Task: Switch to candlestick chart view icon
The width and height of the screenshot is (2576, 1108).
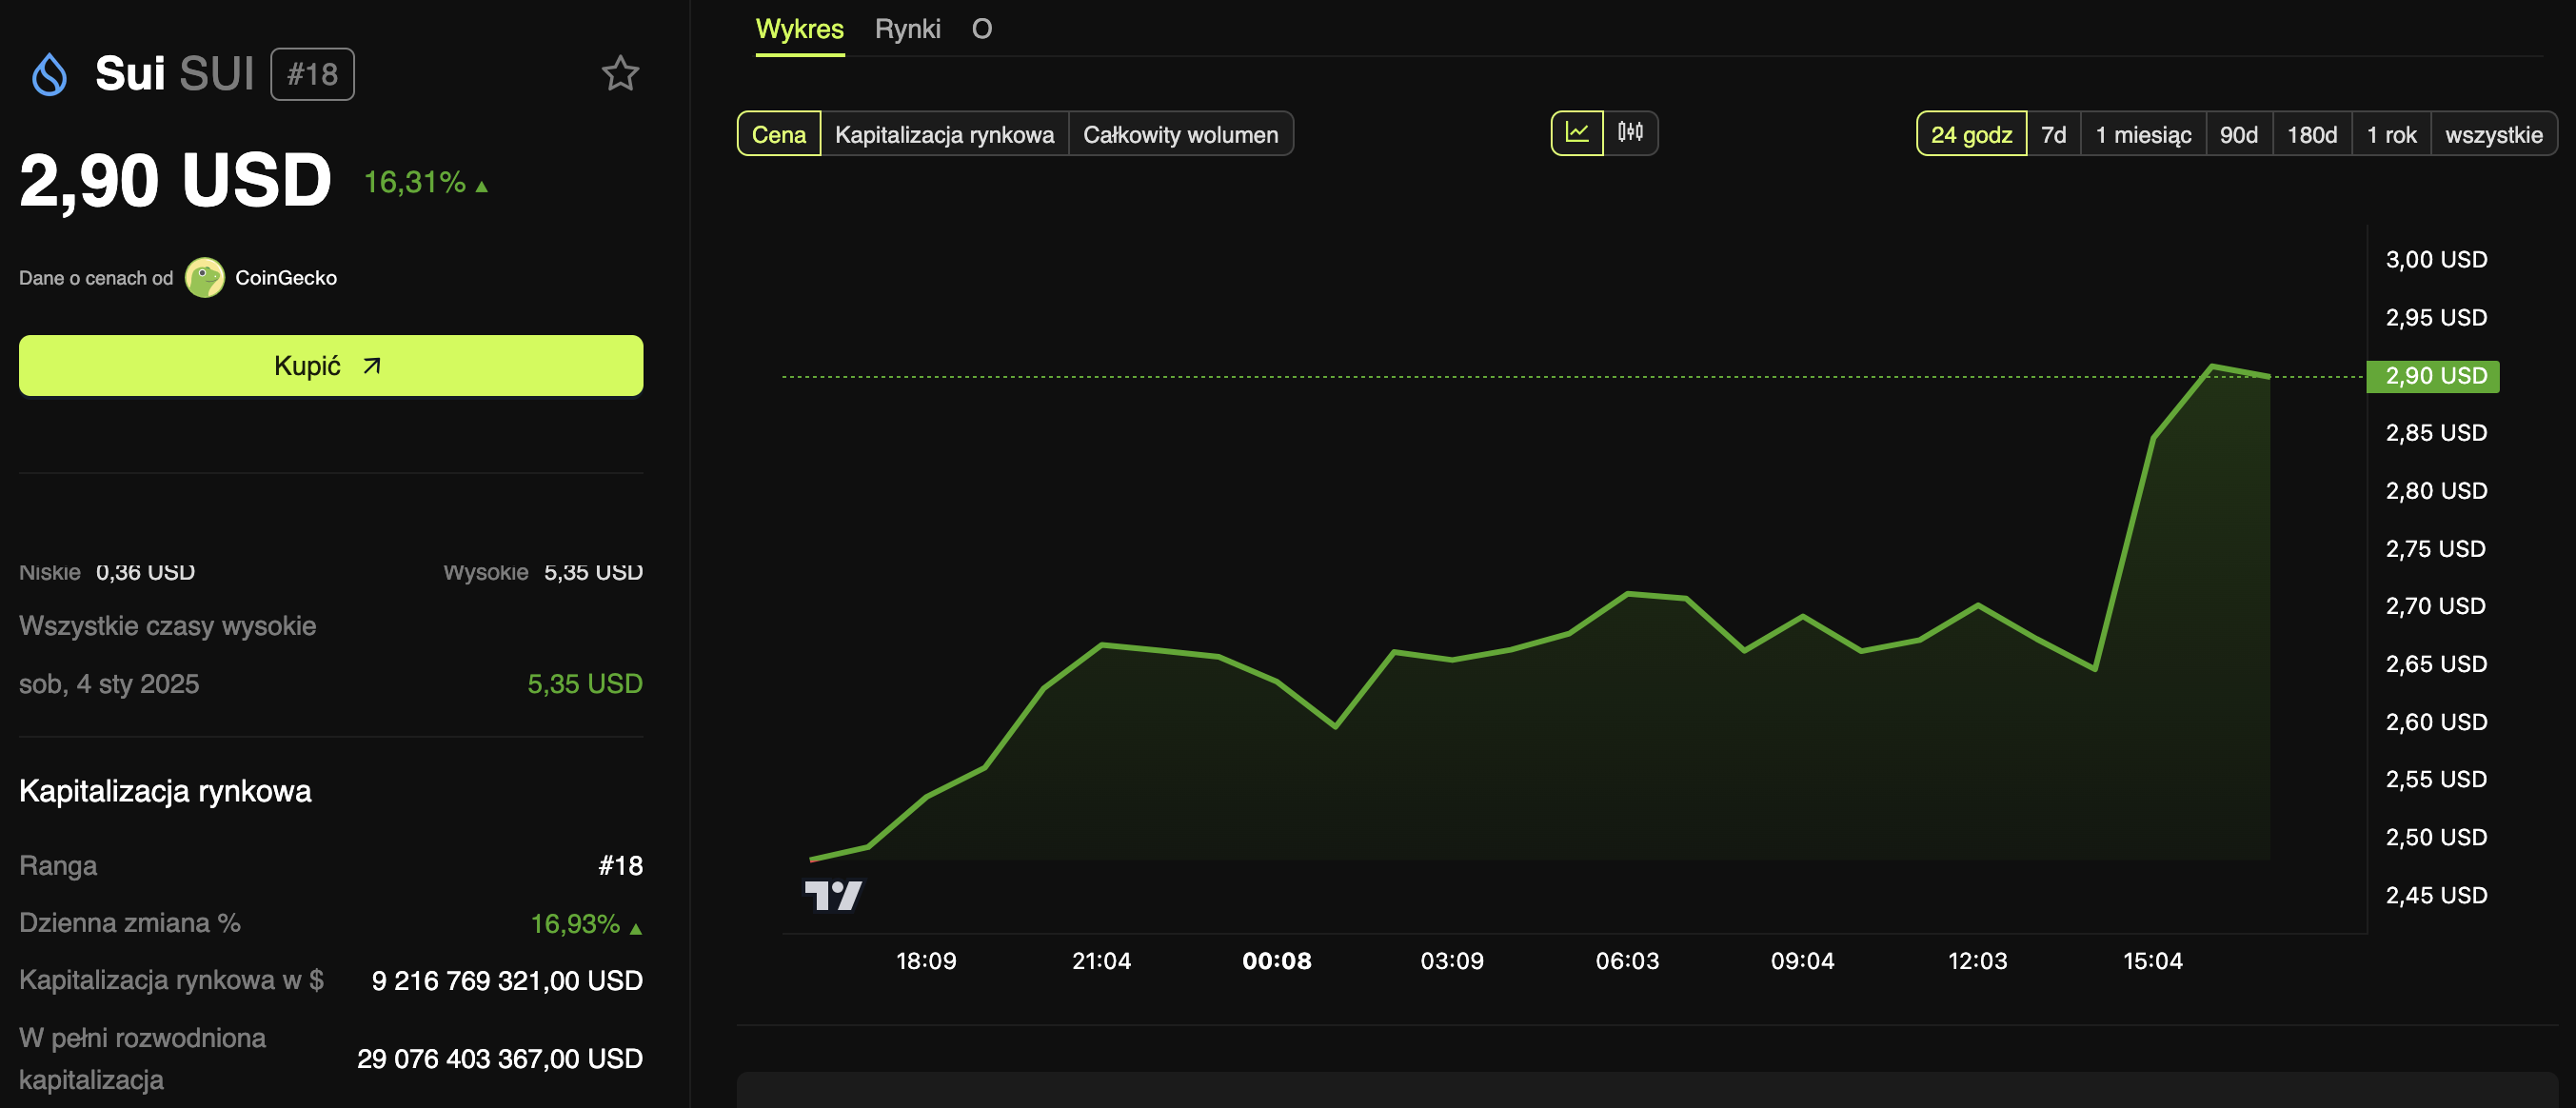Action: 1630,133
